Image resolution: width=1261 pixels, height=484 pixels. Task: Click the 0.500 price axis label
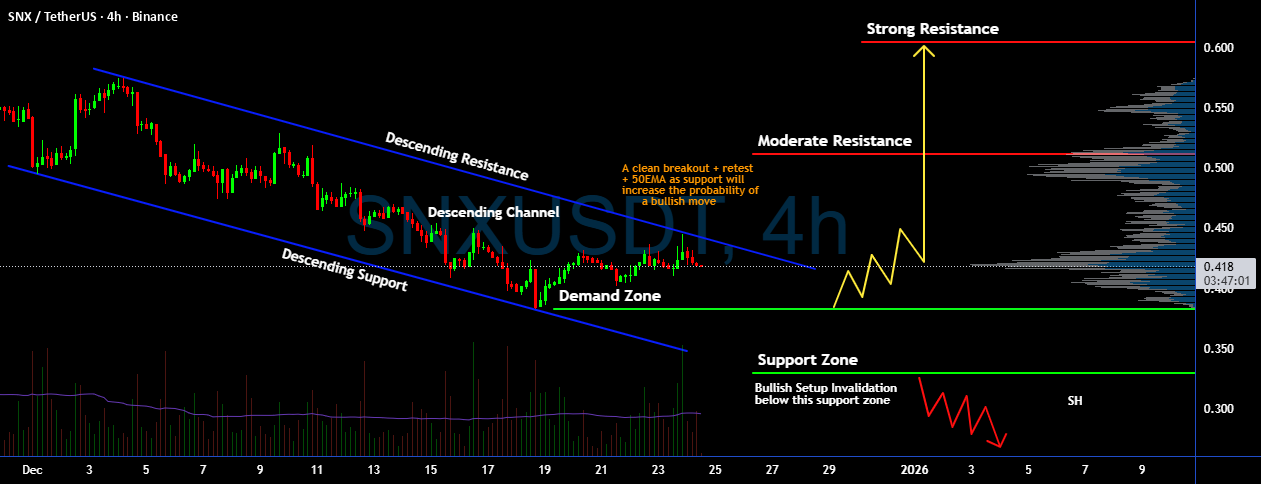(1219, 168)
